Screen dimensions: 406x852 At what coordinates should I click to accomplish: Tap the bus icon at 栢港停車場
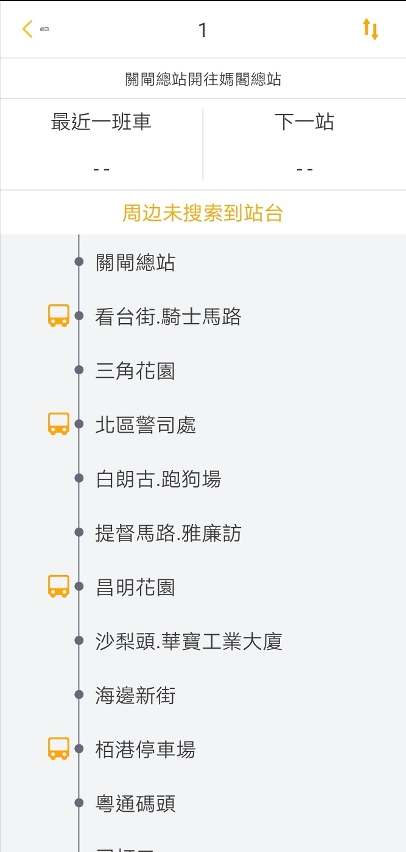(58, 749)
